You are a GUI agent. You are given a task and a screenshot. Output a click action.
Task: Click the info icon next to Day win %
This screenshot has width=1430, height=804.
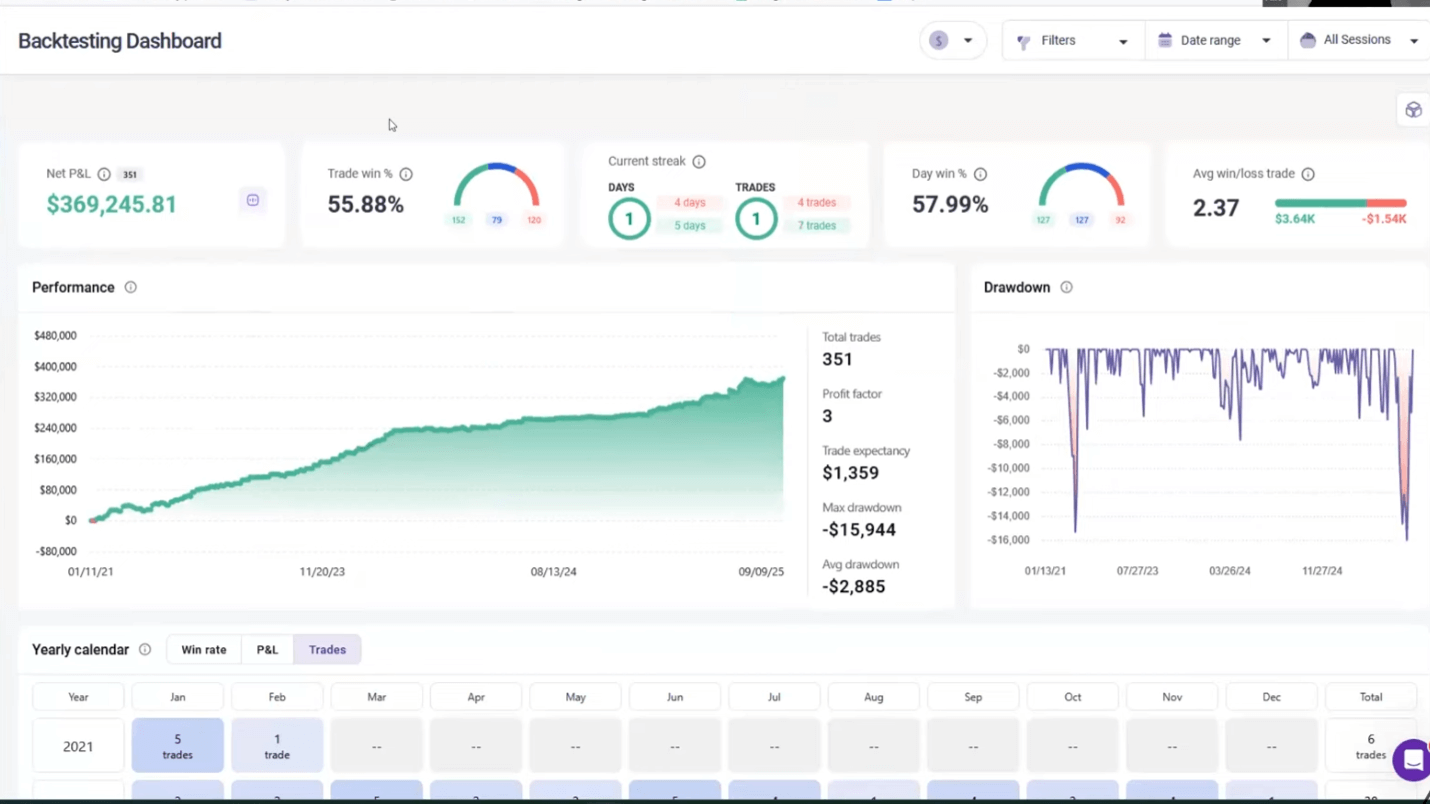point(980,174)
